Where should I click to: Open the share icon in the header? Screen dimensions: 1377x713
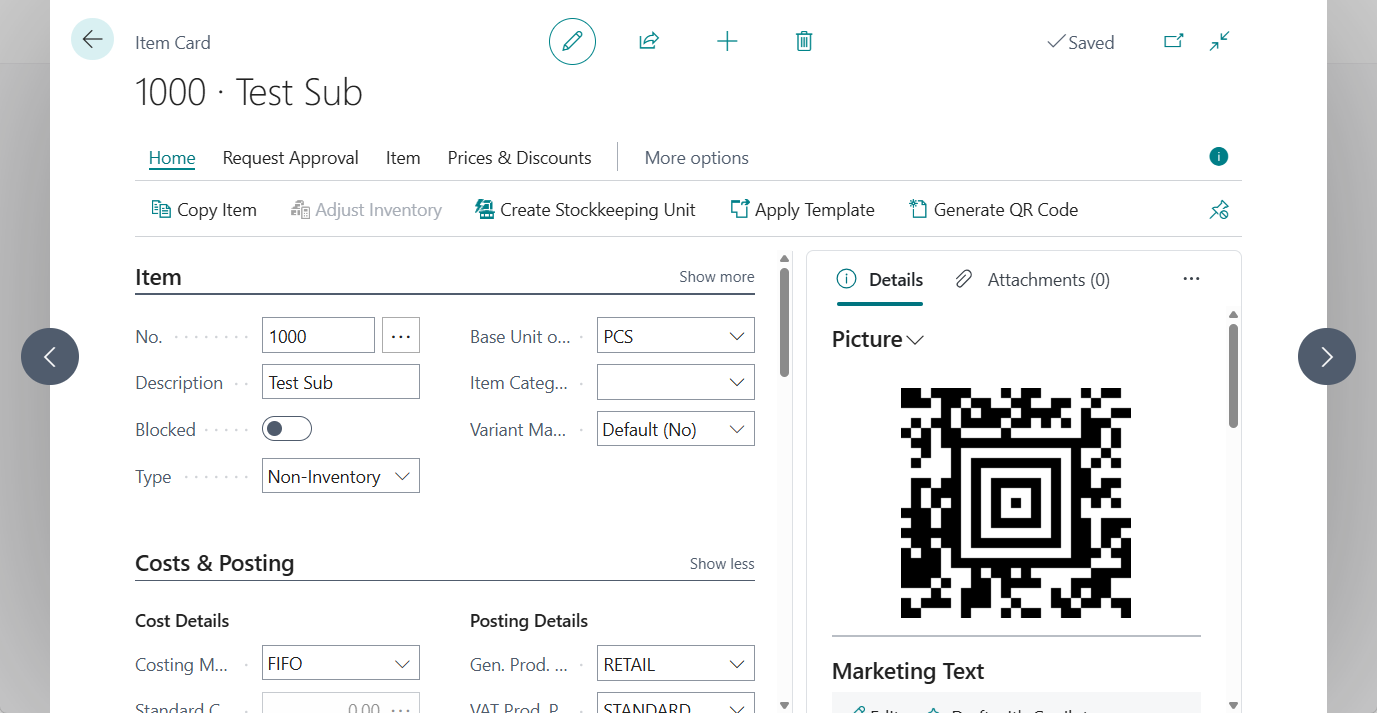648,41
